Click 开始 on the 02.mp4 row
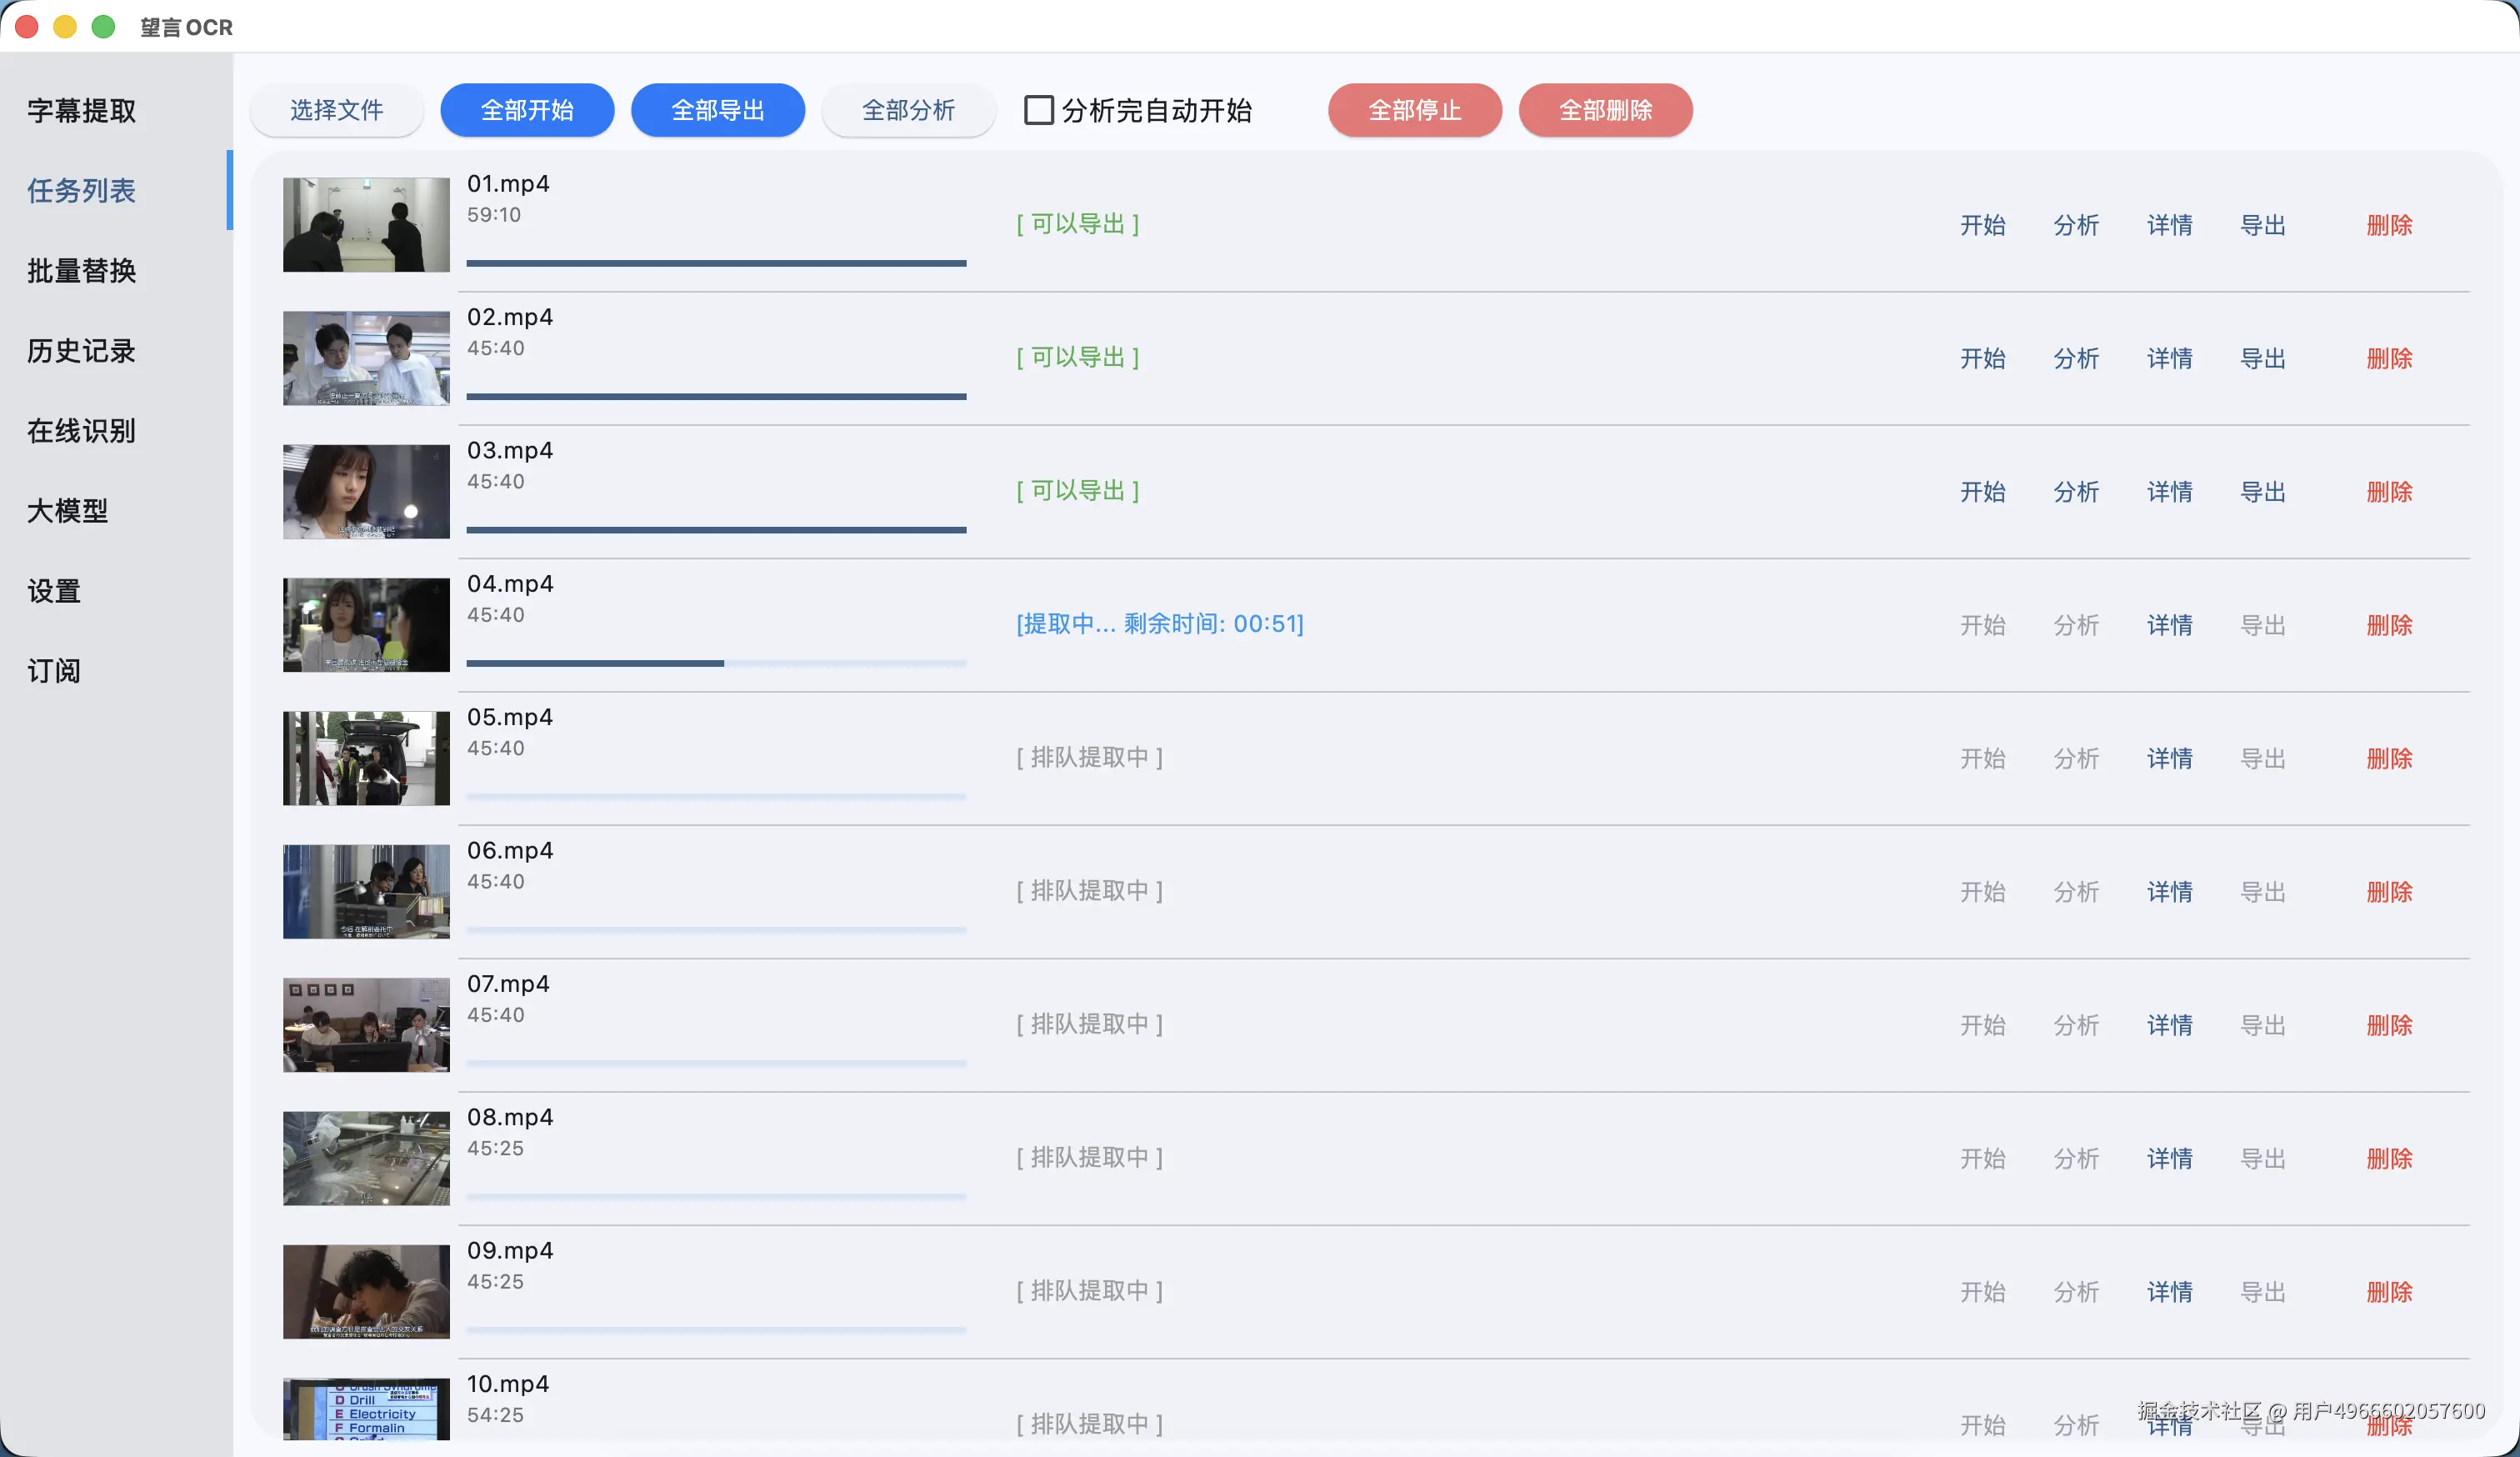Screen dimensions: 2520x1457 coord(1982,358)
